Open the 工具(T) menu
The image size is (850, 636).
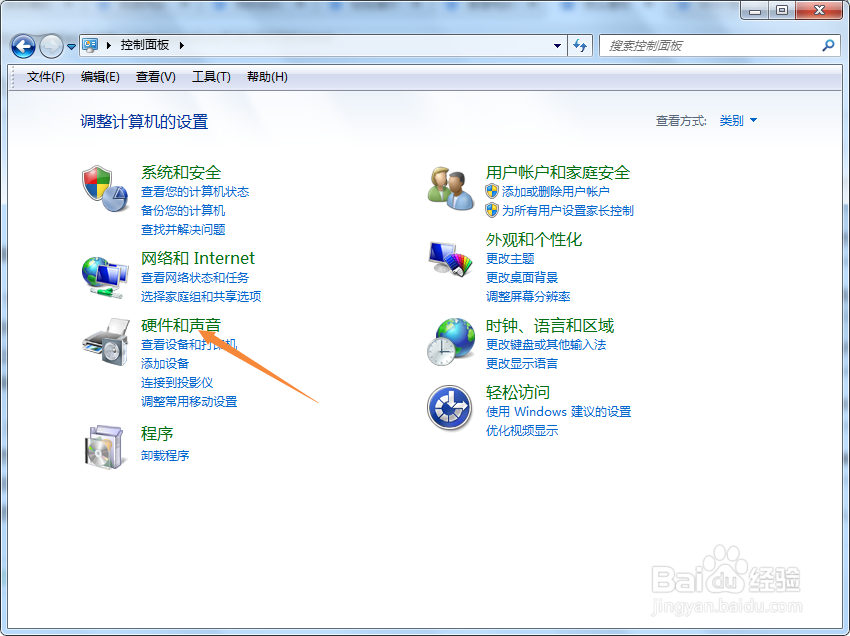[212, 77]
